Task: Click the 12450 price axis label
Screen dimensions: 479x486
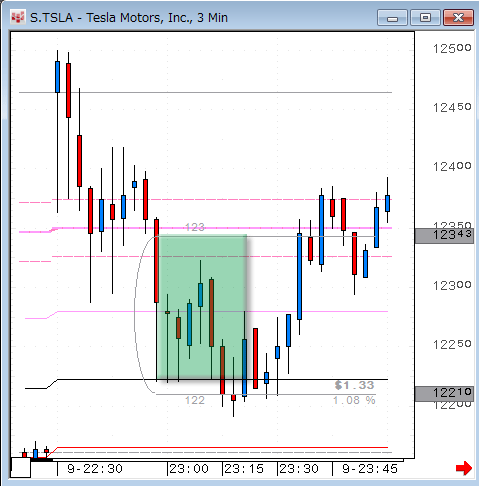Action: 452,107
